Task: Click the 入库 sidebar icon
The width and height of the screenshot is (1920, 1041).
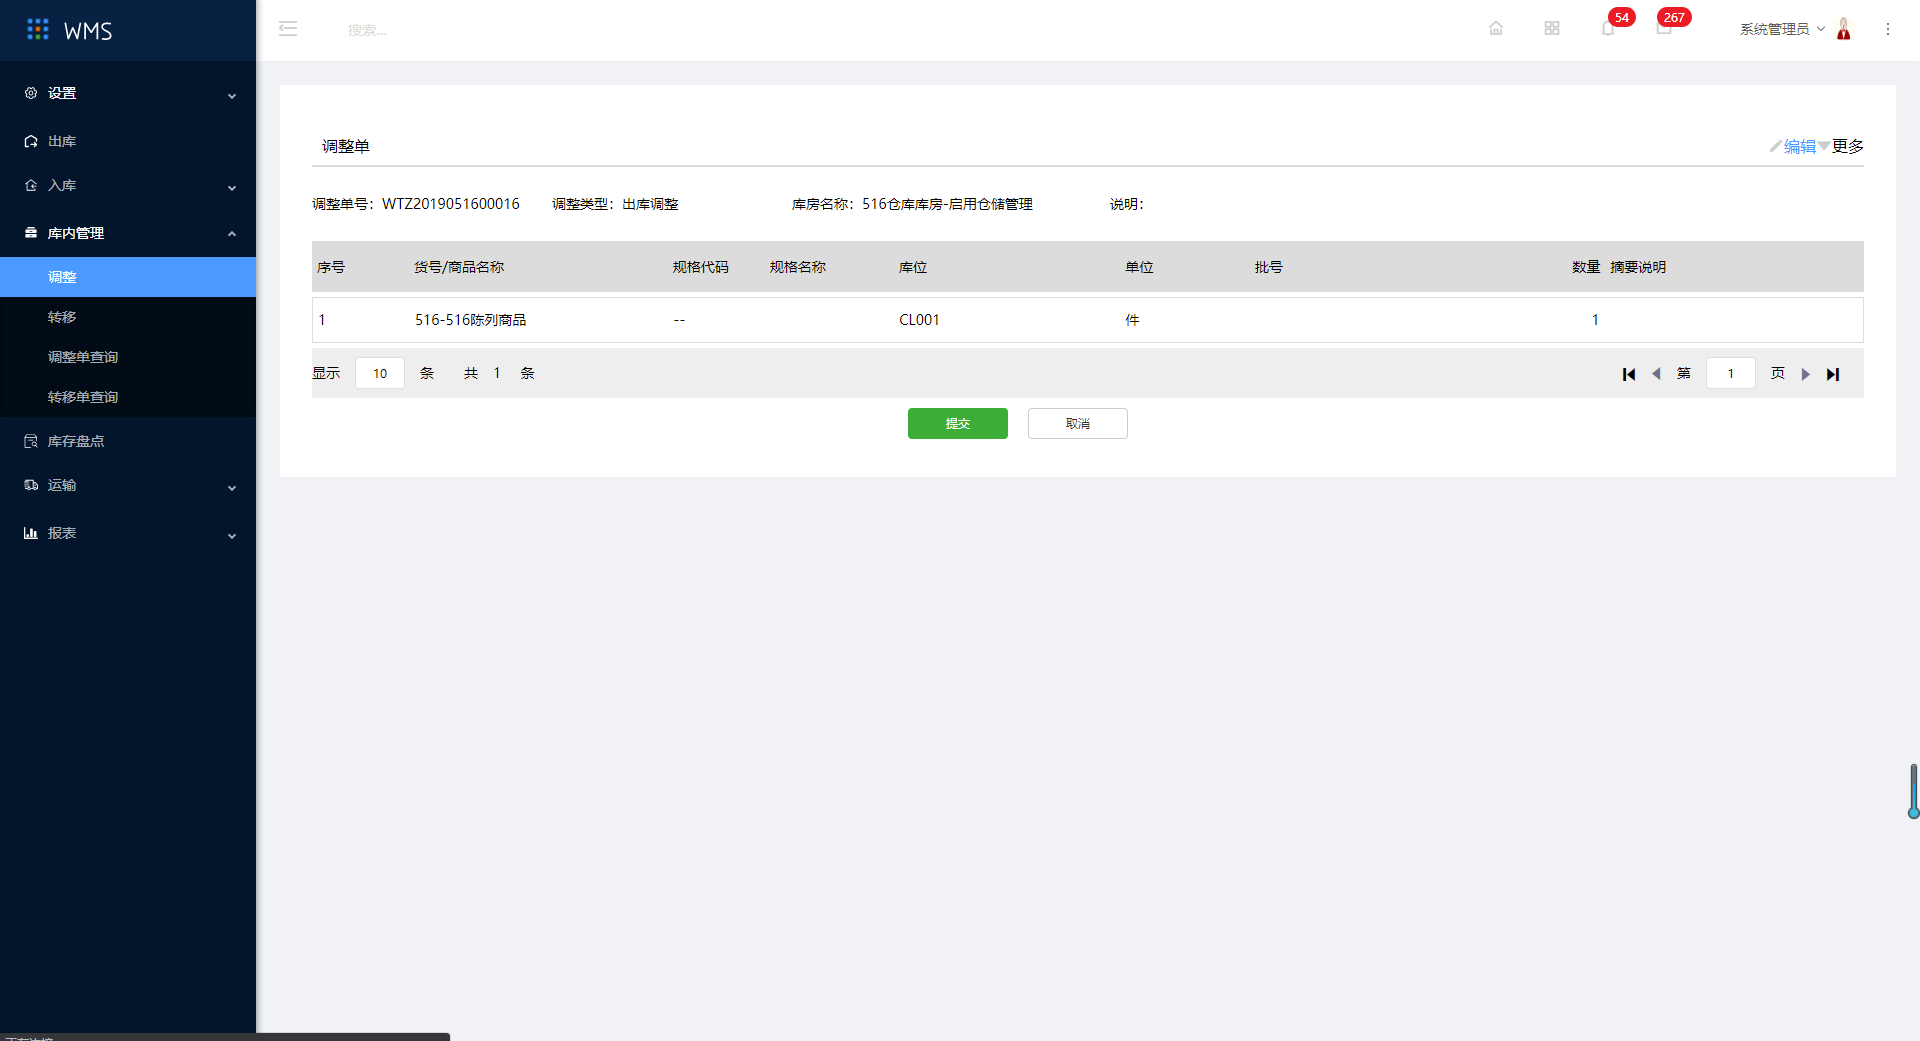Action: (x=31, y=185)
